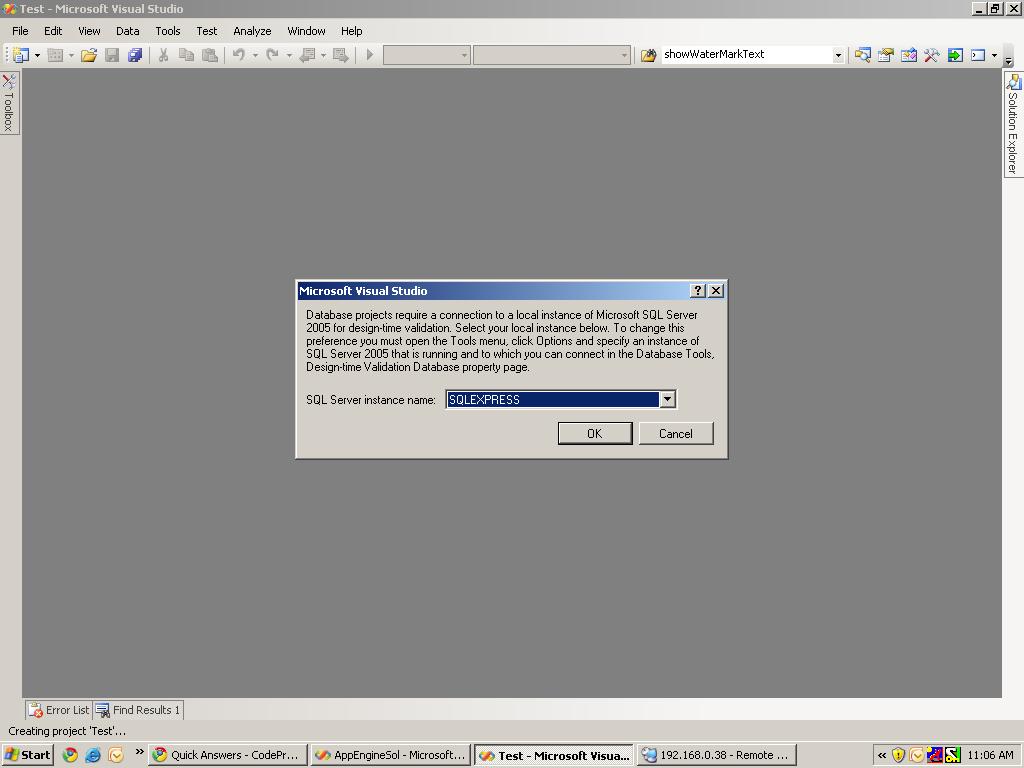Expand the quick launch overflow chevron
The image size is (1024, 768).
[139, 752]
